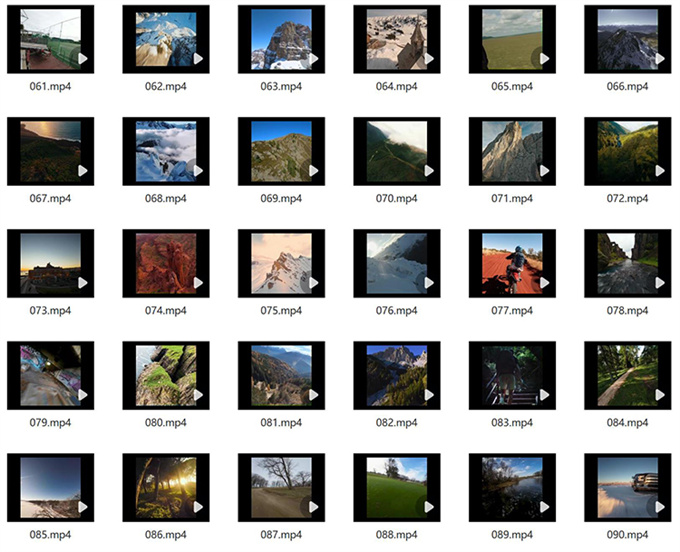Screen dimensions: 680x552
Task: Select the 075.mp4 file name label
Action: pos(281,310)
